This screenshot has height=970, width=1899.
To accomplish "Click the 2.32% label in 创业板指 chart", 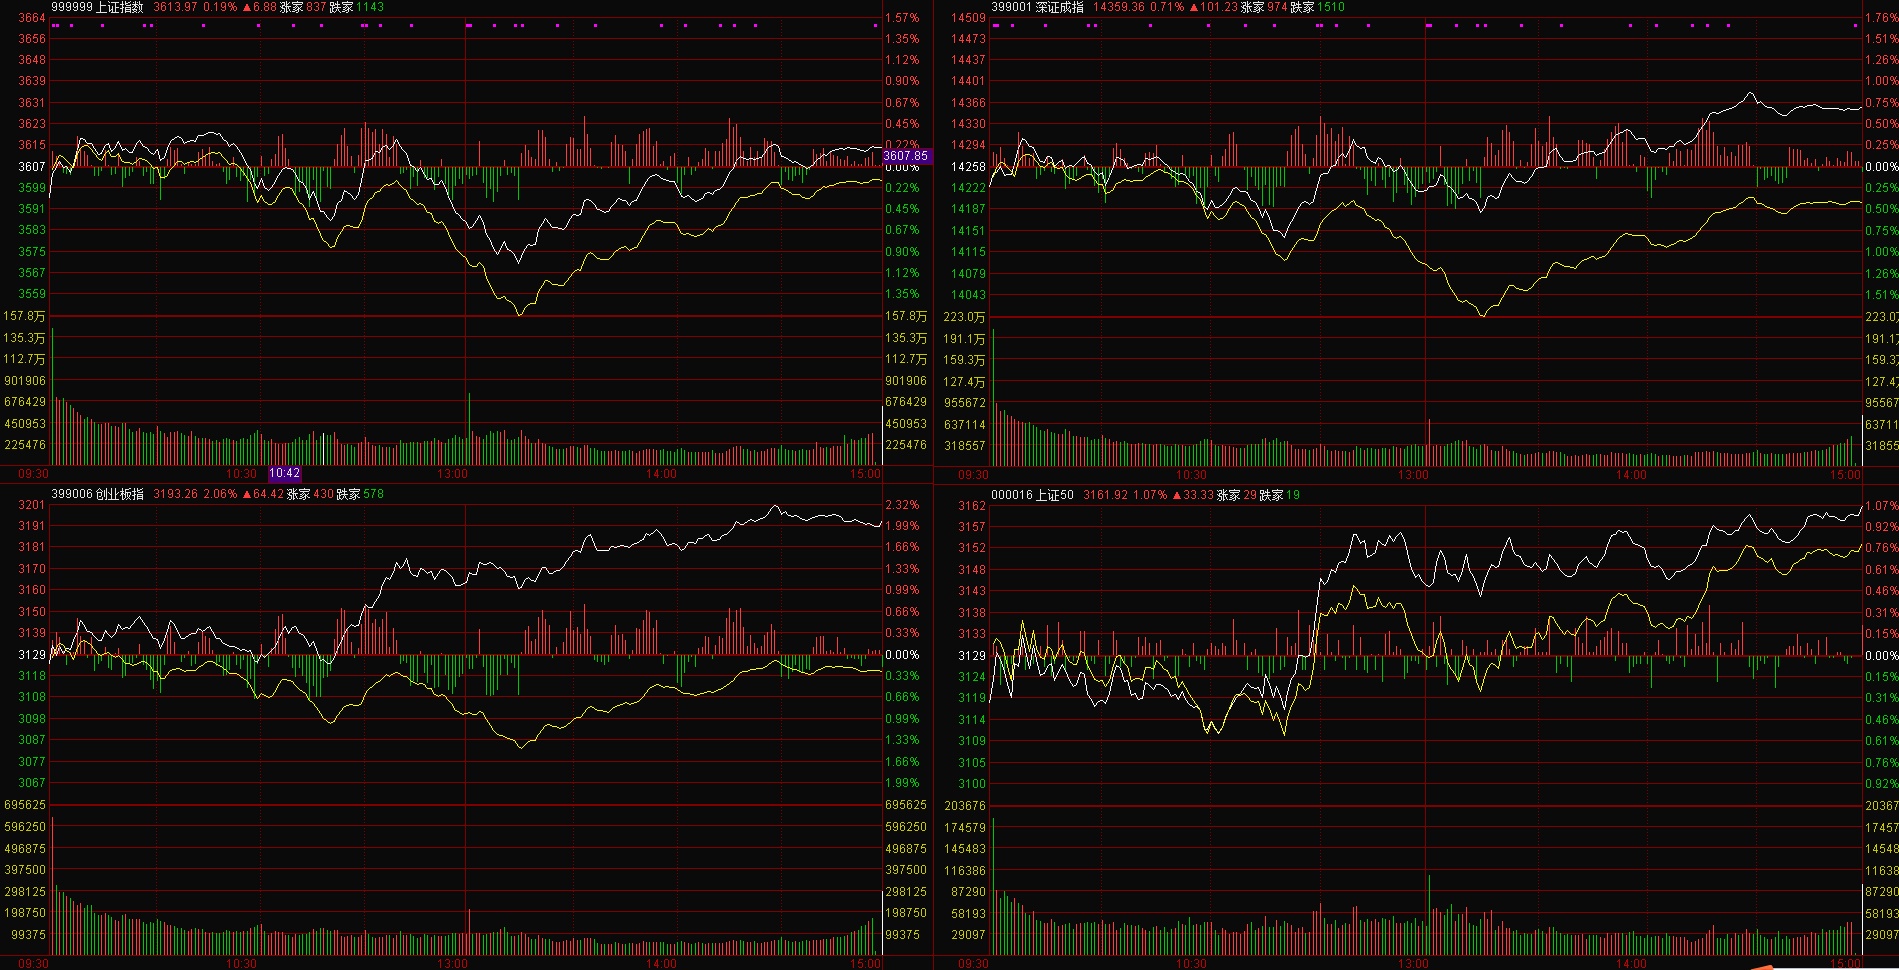I will [902, 505].
